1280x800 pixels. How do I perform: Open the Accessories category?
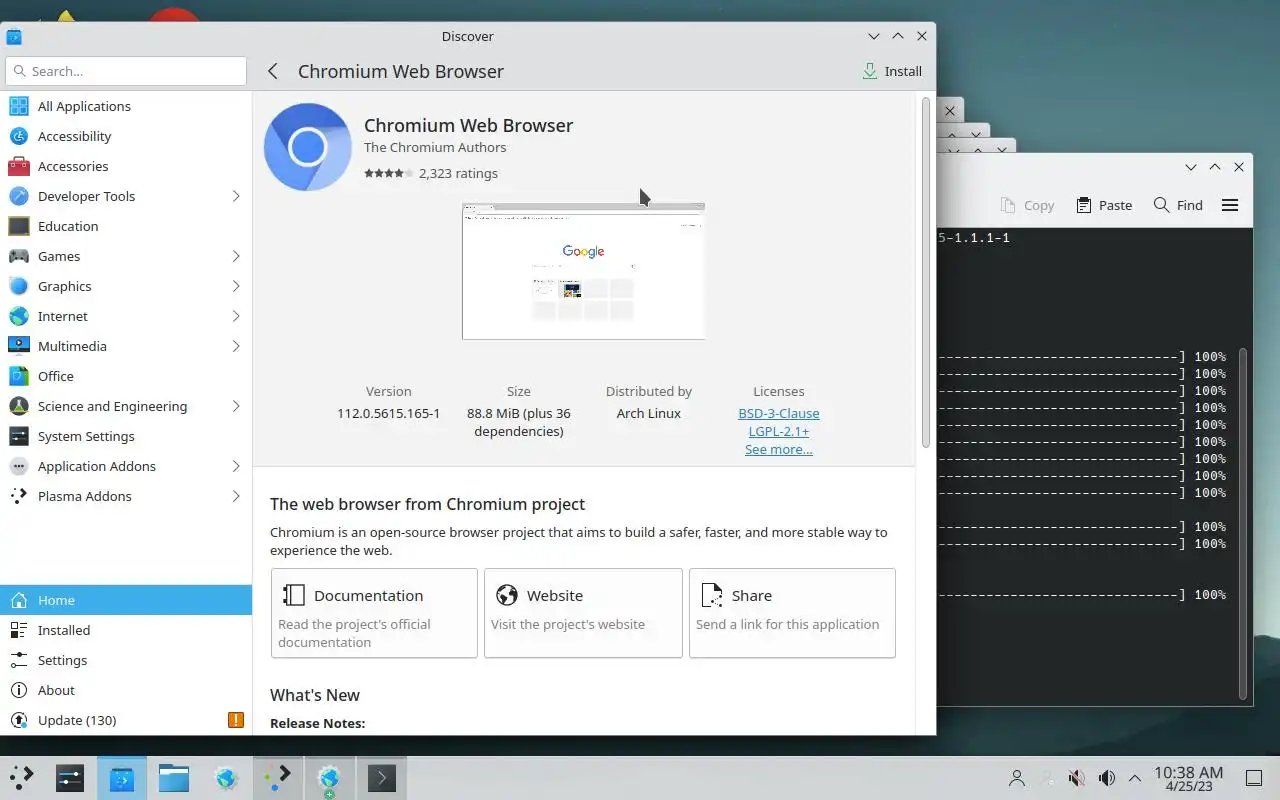click(x=126, y=166)
